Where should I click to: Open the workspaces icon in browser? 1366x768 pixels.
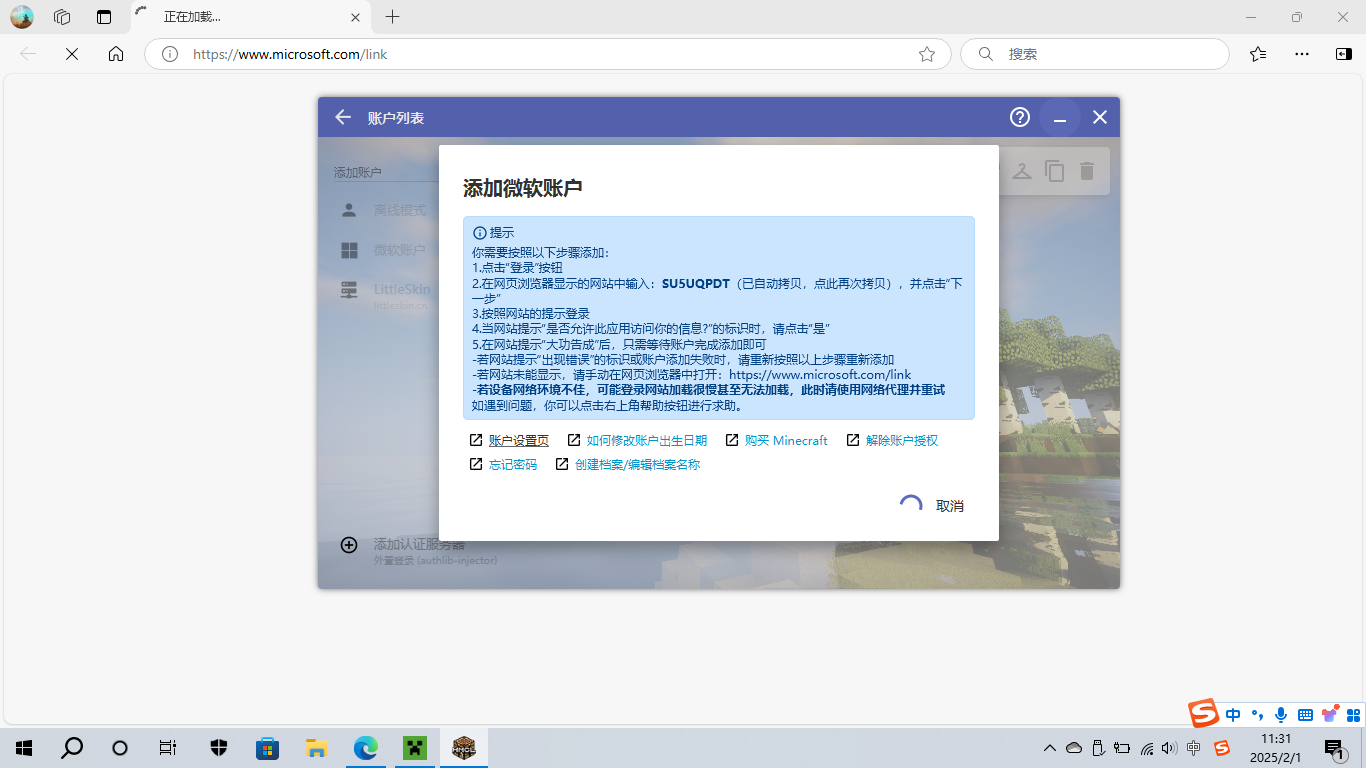62,17
